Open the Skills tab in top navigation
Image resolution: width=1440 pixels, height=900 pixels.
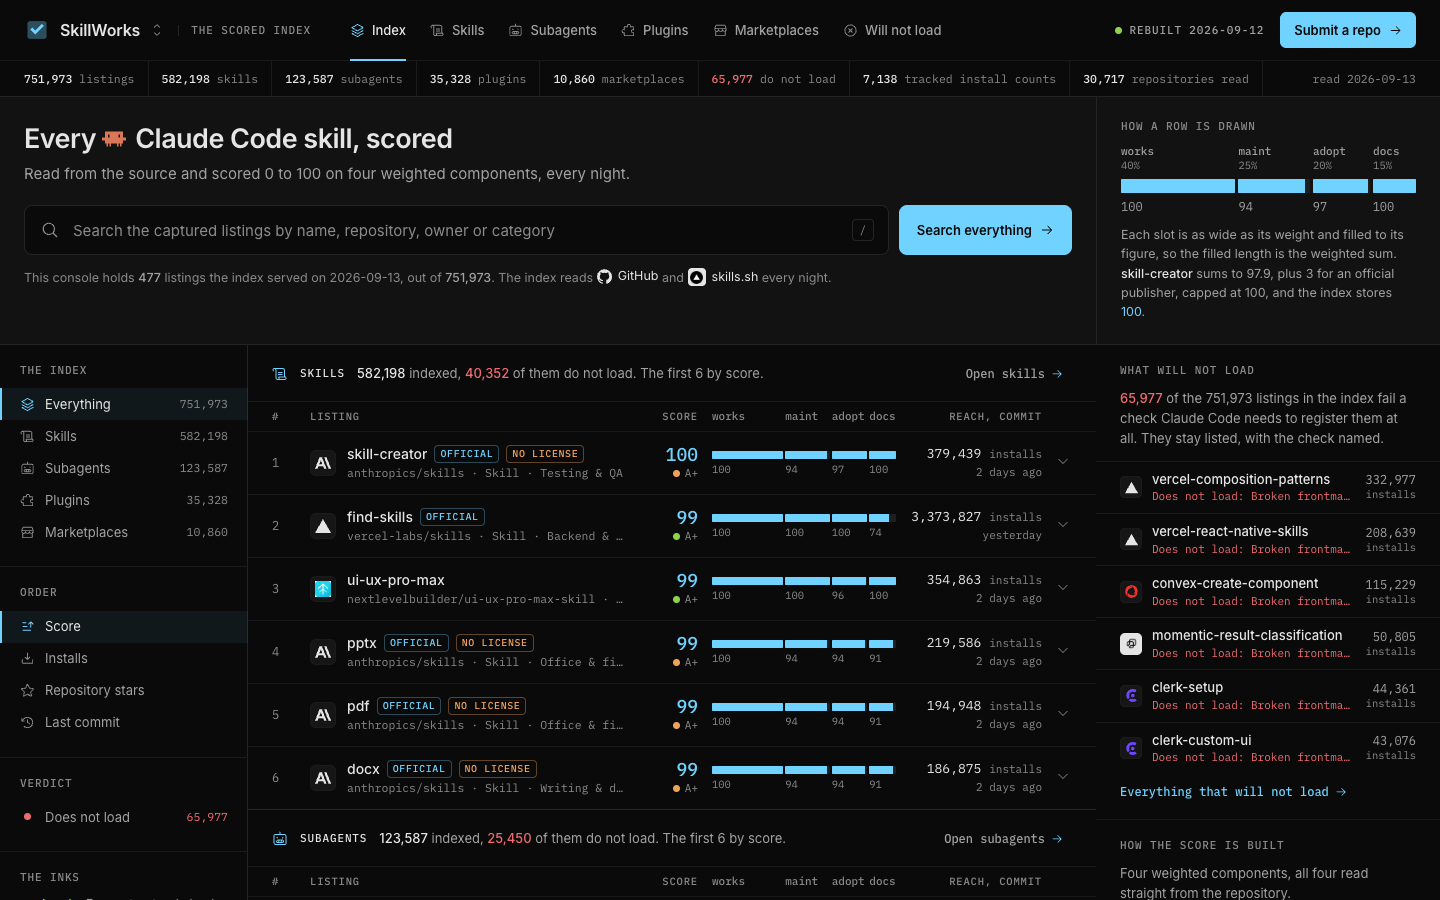[x=457, y=30]
